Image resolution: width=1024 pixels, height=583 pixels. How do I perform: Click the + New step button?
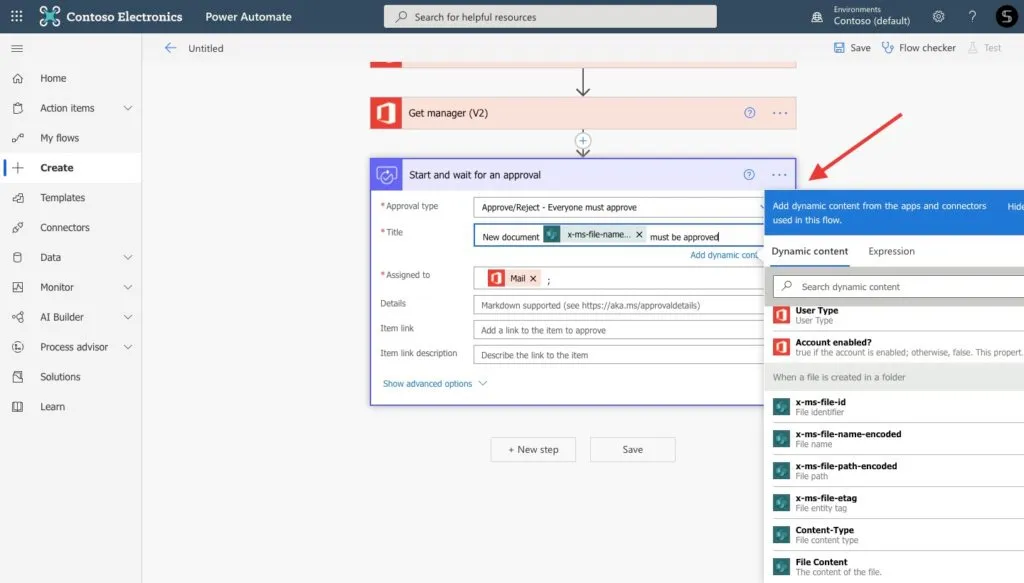click(x=534, y=449)
